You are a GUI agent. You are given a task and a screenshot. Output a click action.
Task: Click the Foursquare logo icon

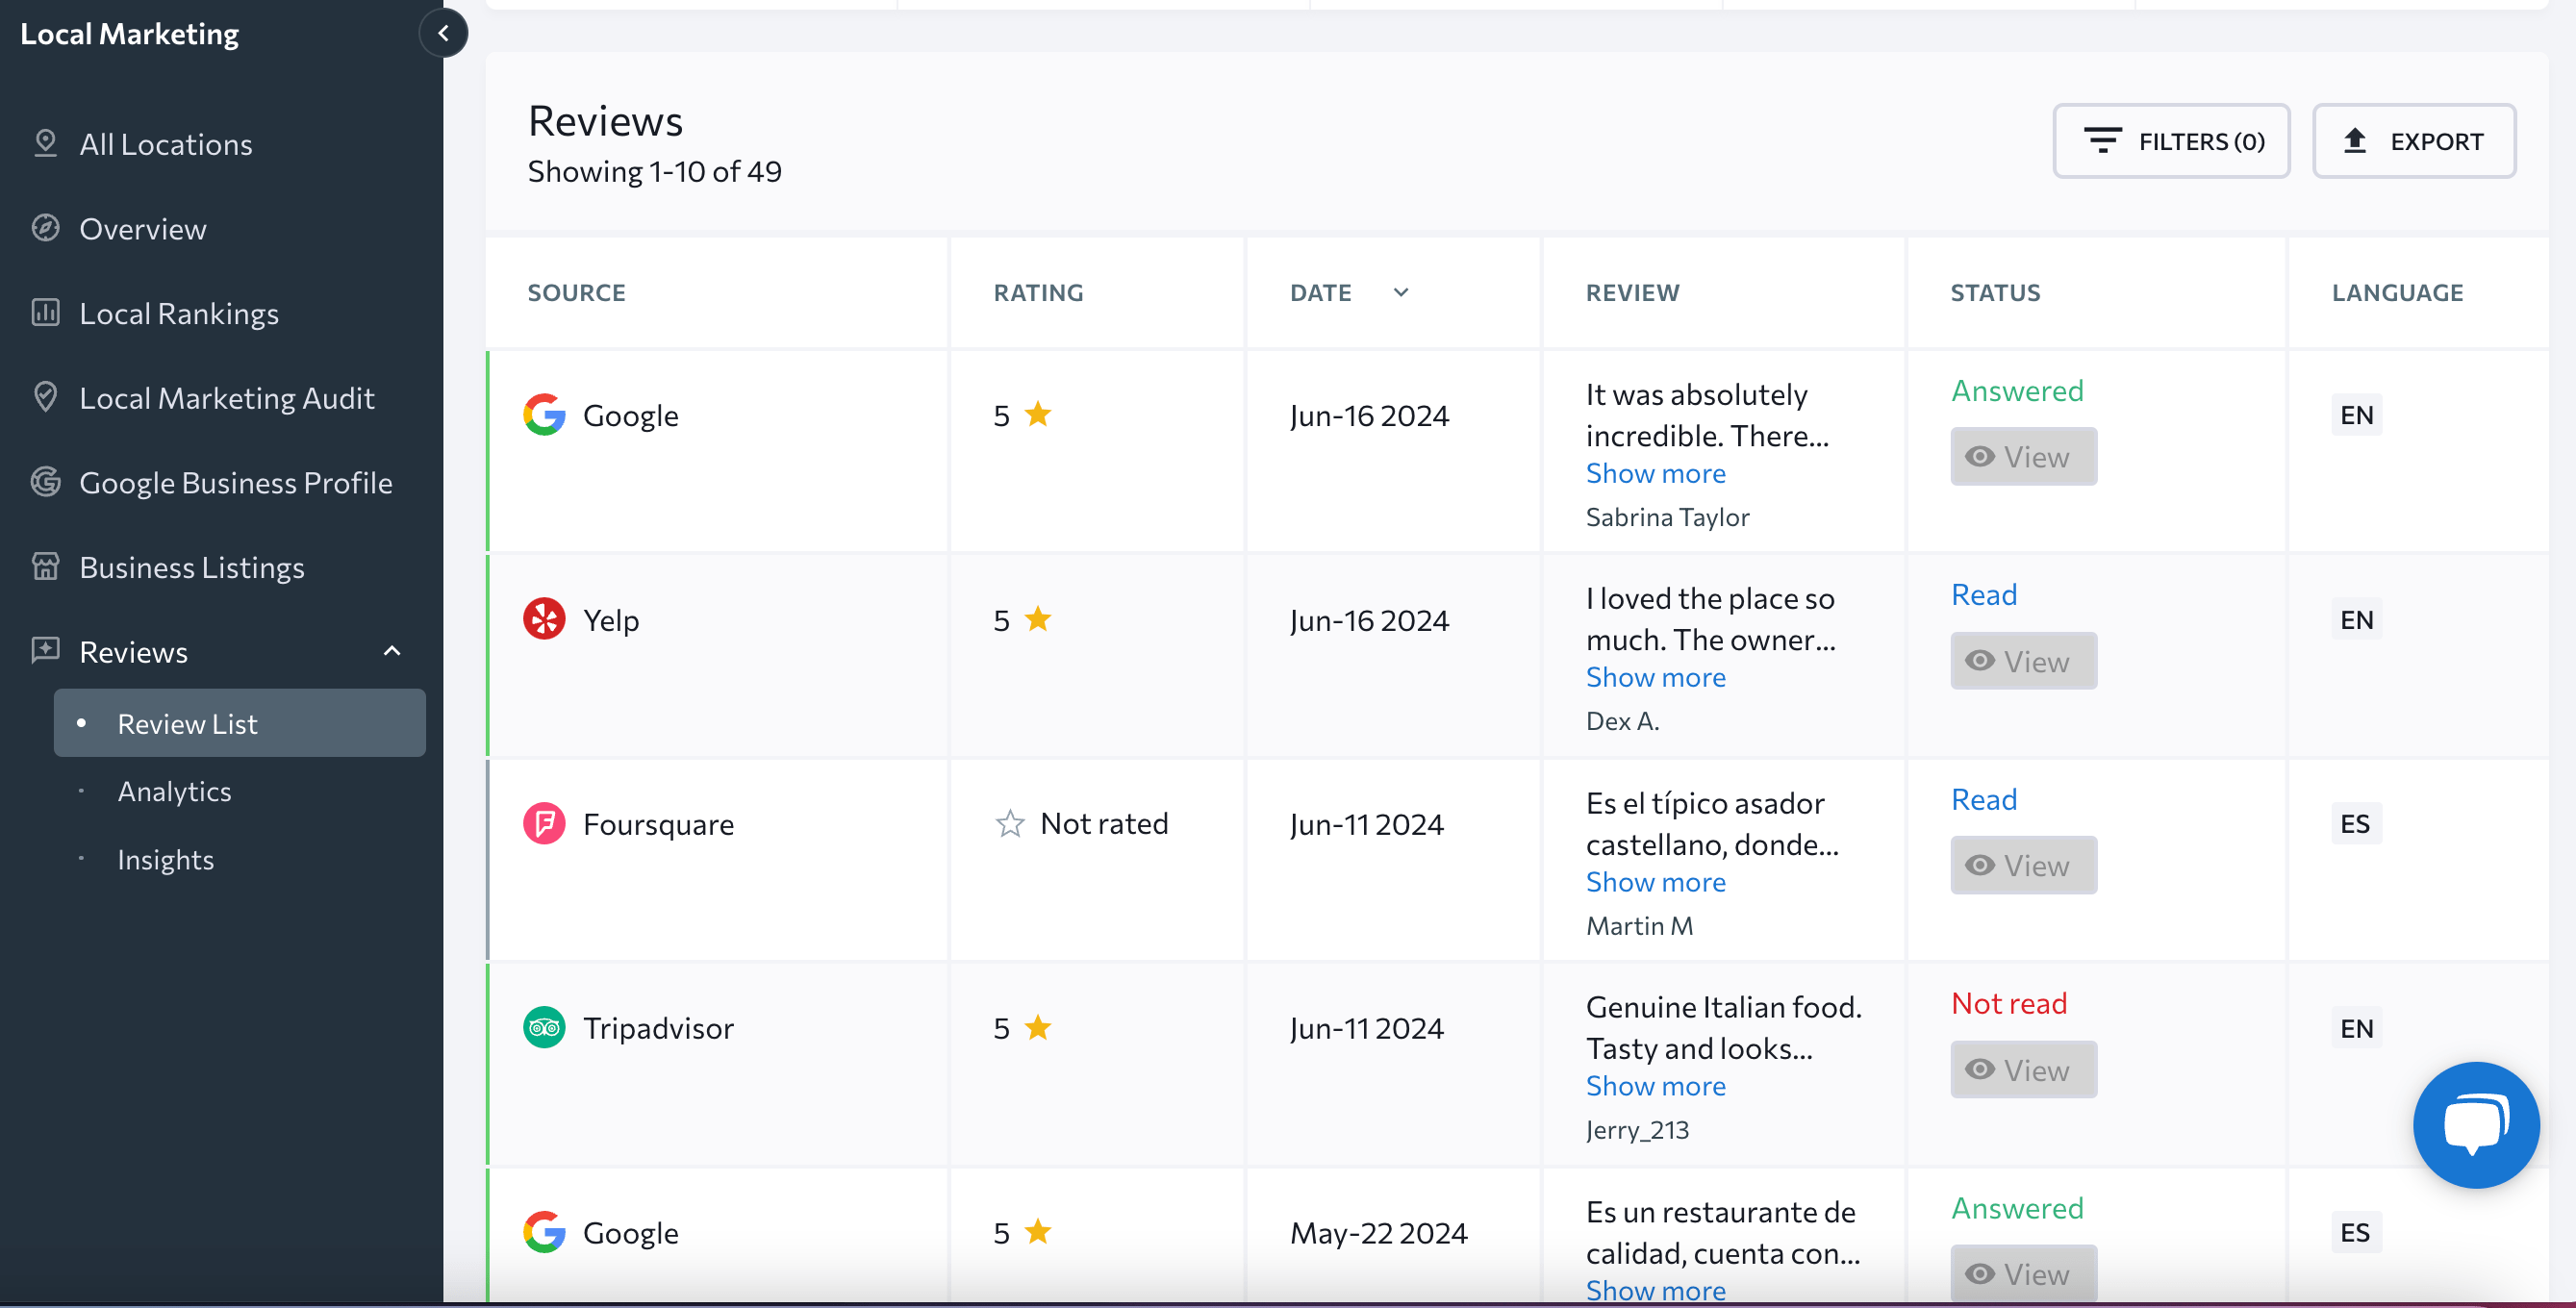[x=544, y=824]
